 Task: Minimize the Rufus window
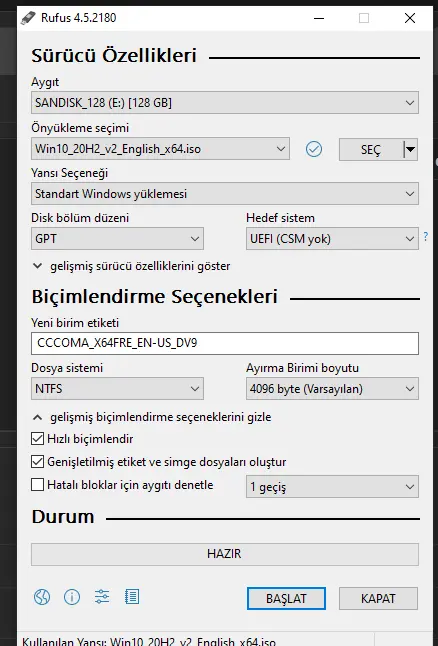click(x=319, y=18)
